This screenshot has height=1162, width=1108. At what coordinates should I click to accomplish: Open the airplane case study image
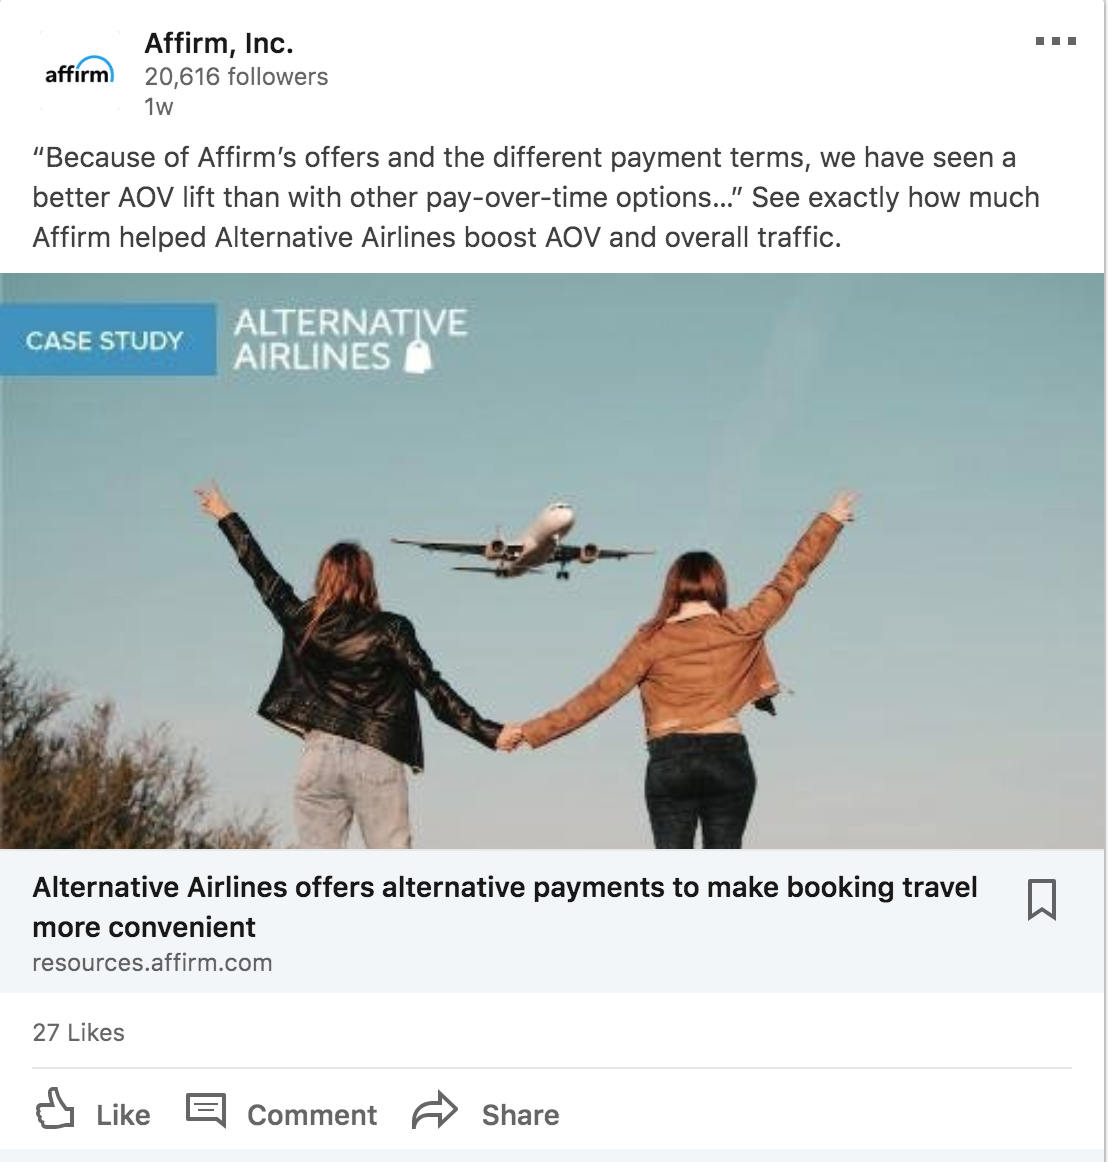pos(552,560)
